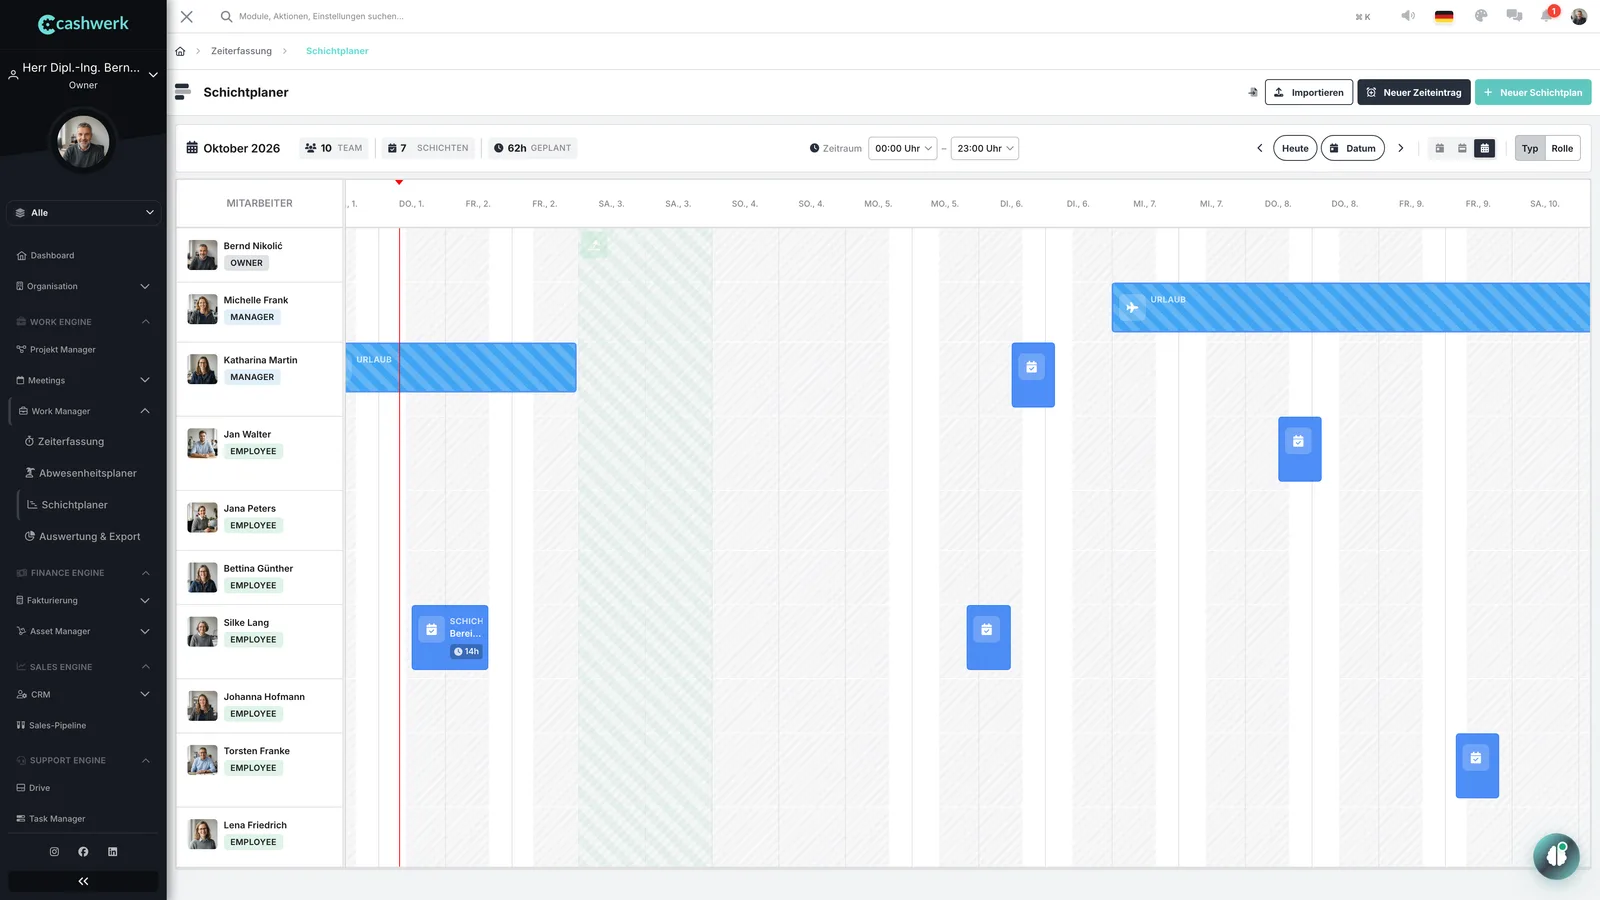Click the Heute button
1600x900 pixels.
click(1295, 148)
